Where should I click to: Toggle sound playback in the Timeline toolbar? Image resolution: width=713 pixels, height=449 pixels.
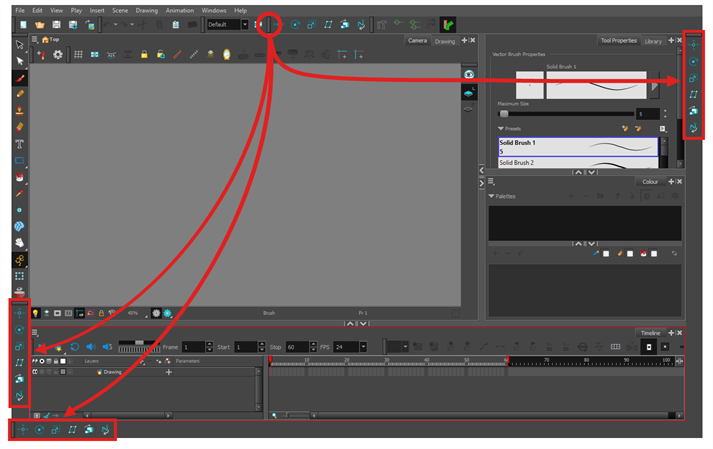pyautogui.click(x=89, y=347)
